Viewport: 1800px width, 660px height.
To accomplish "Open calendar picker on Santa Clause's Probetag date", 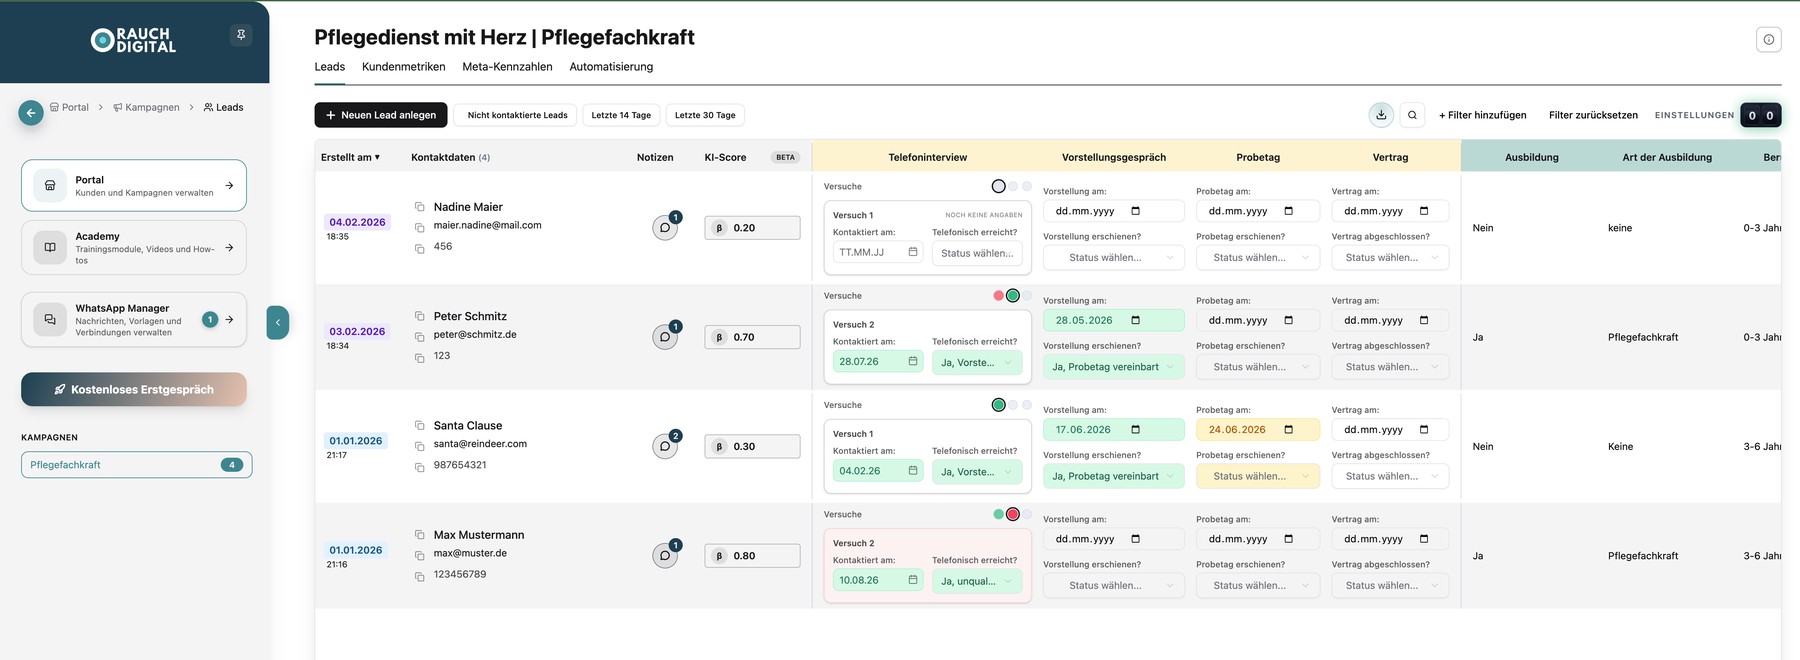I will coord(1289,430).
